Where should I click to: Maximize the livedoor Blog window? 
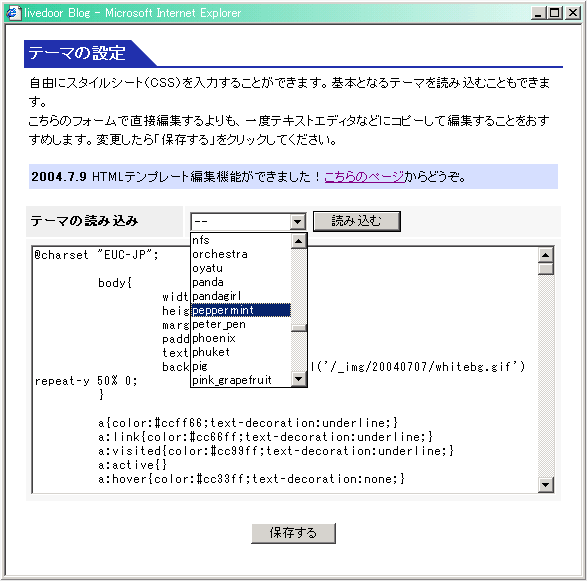(x=554, y=13)
